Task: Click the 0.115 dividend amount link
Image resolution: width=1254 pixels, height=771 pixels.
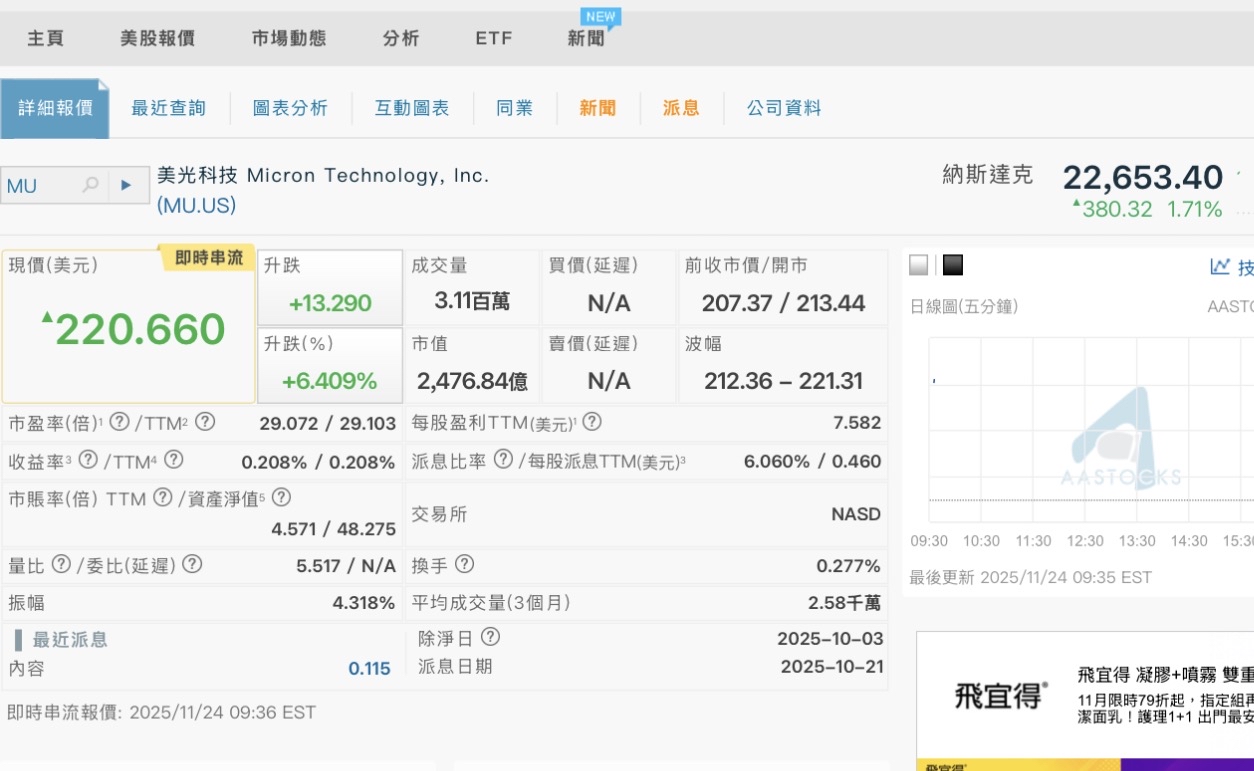Action: tap(369, 669)
